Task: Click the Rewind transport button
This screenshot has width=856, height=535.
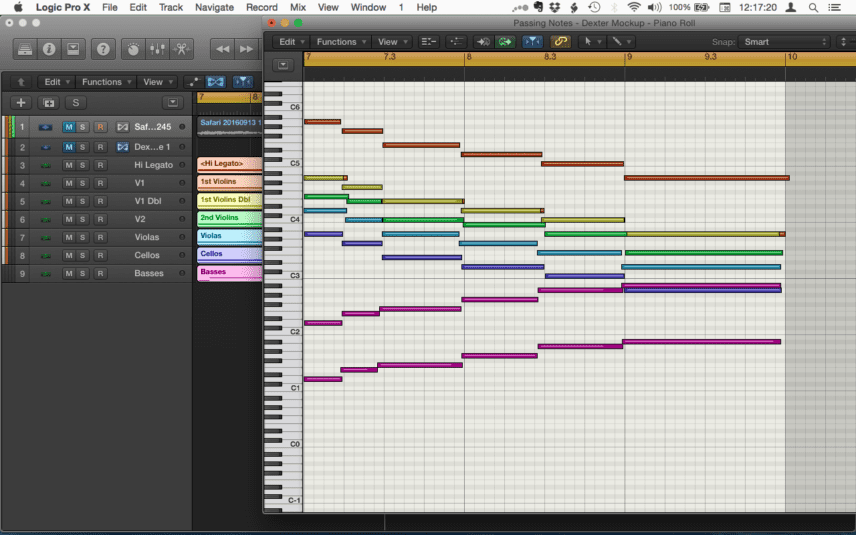Action: pyautogui.click(x=222, y=49)
